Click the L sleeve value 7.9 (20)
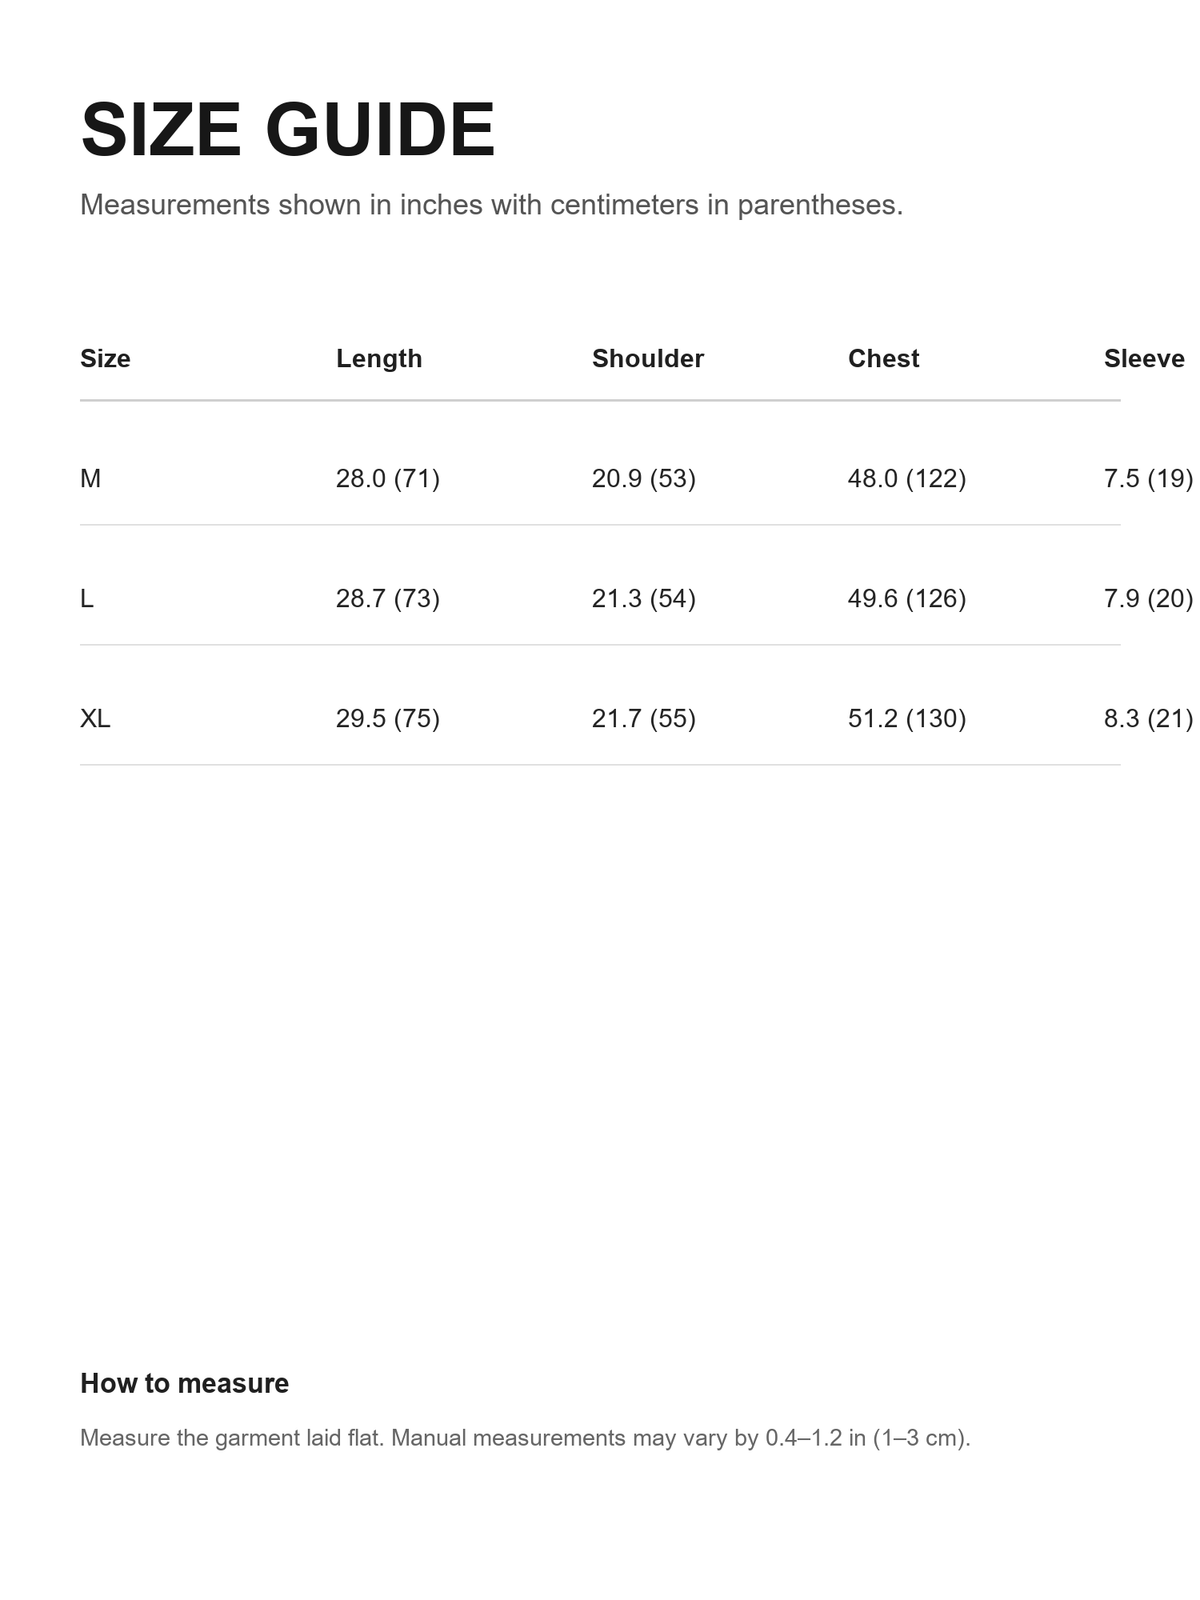1200x1600 pixels. point(1149,599)
